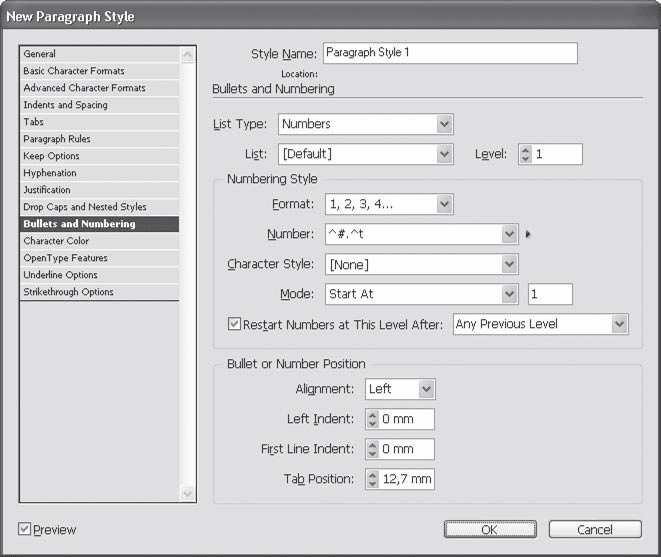
Task: Open the List Type dropdown
Action: 444,124
